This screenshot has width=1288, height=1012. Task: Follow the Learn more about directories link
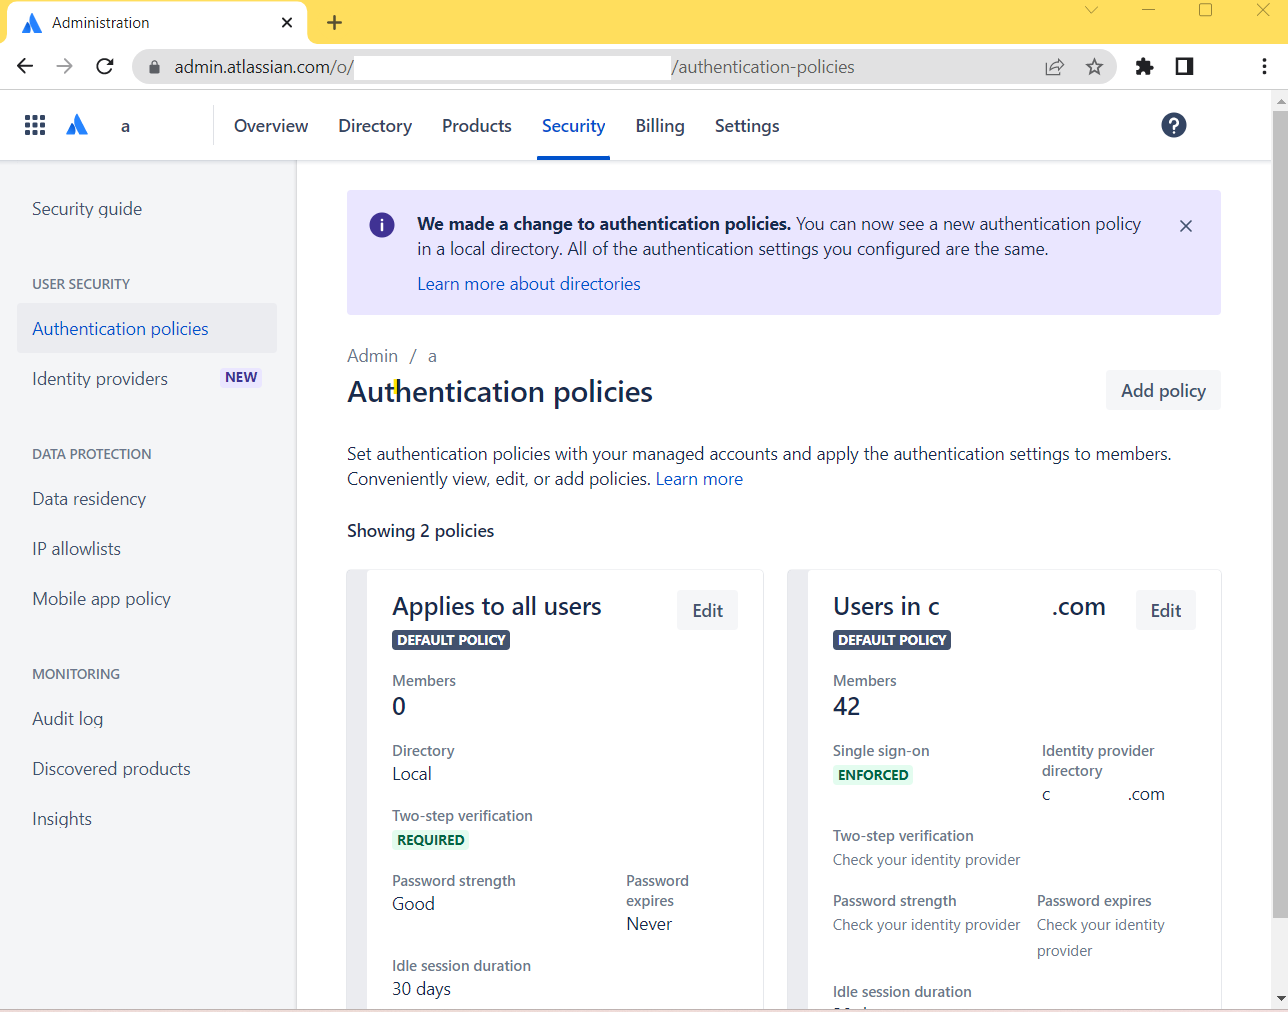(529, 284)
